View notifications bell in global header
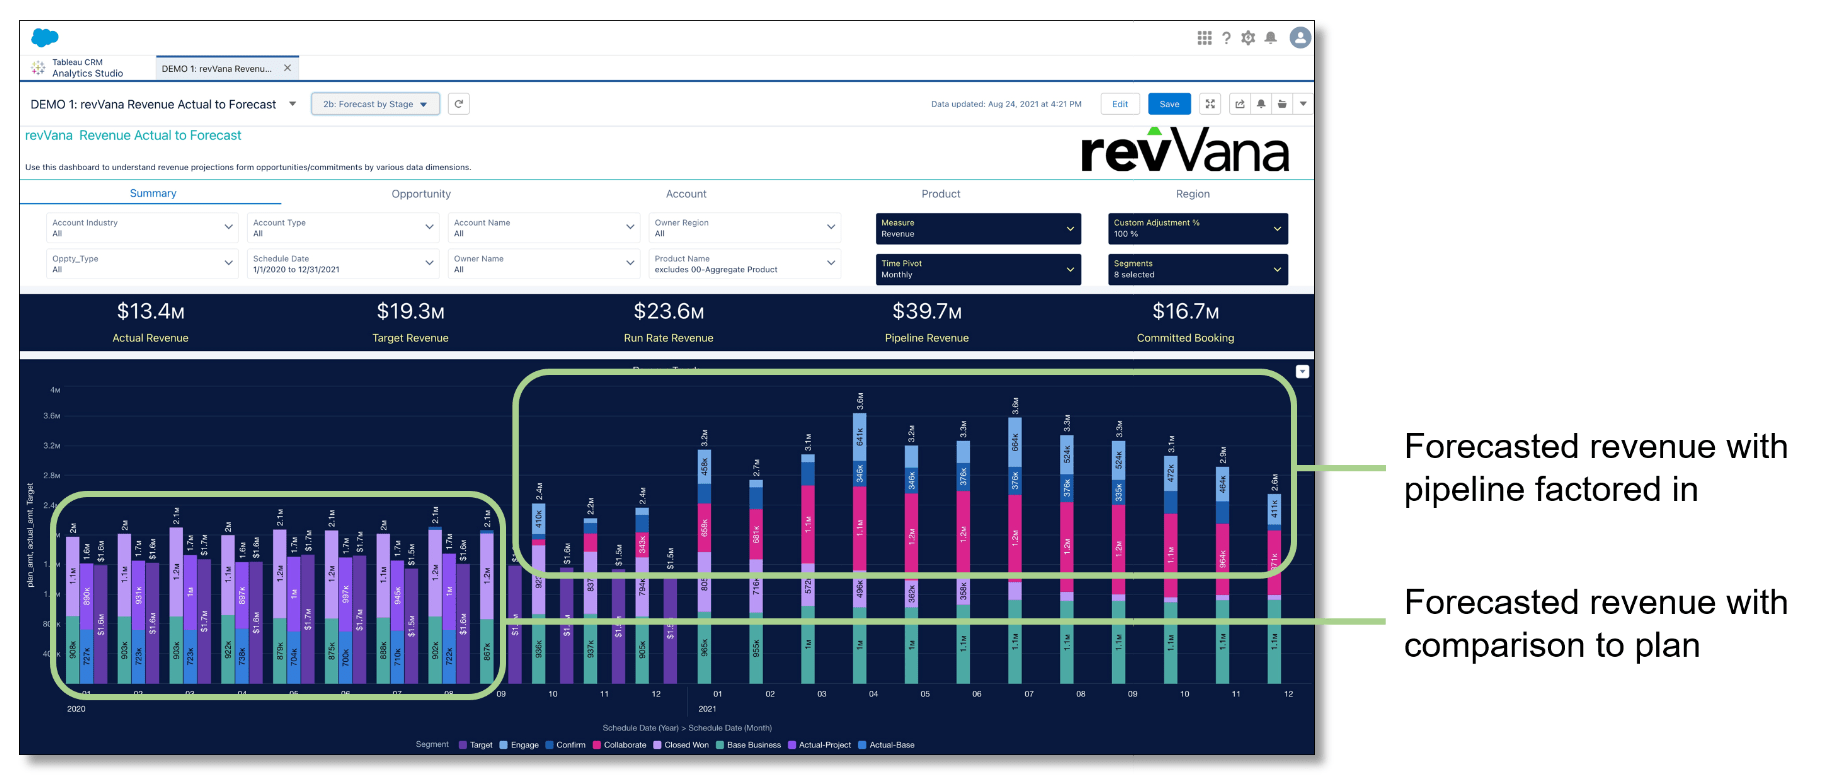Screen dimensions: 1824x778 (x=1270, y=38)
